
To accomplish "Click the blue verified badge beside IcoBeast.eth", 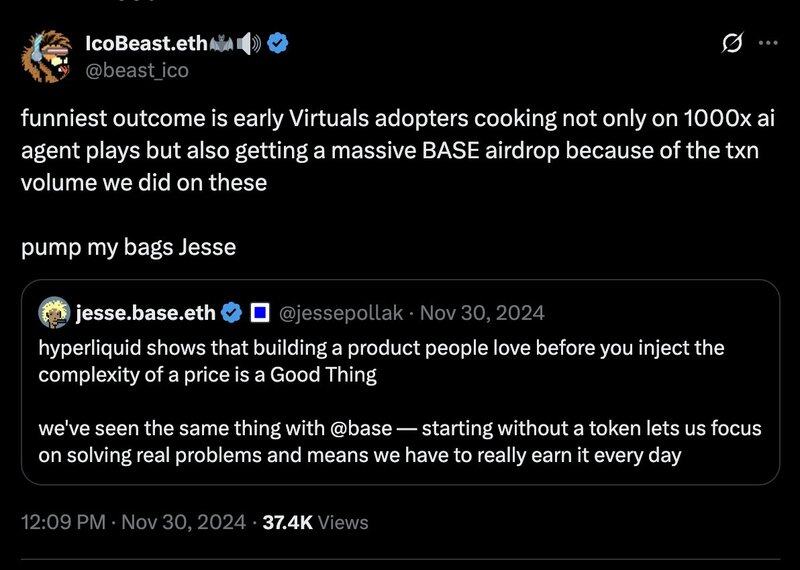I will coord(278,44).
